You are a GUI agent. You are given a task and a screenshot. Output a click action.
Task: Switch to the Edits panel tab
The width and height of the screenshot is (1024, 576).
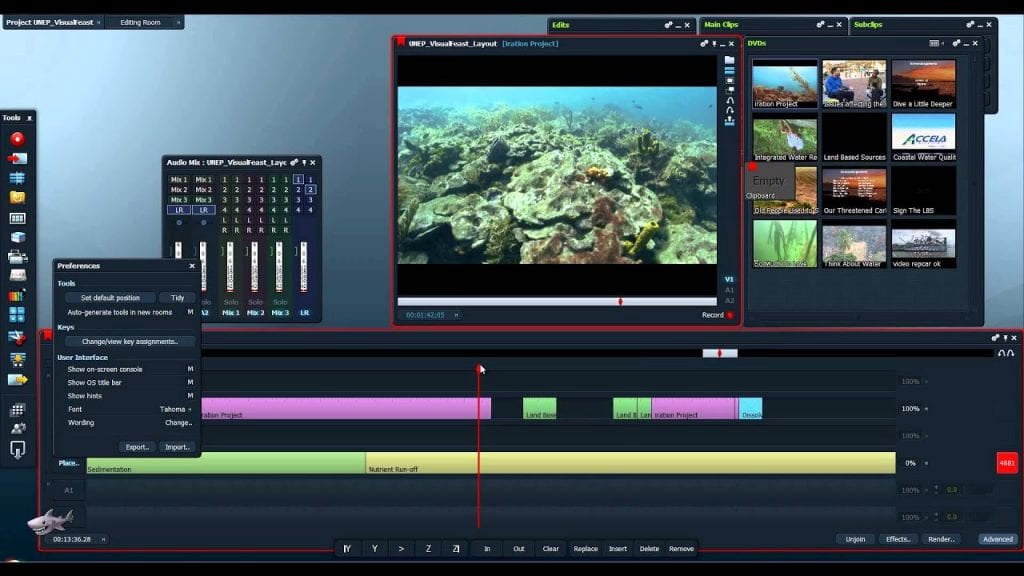[x=560, y=25]
